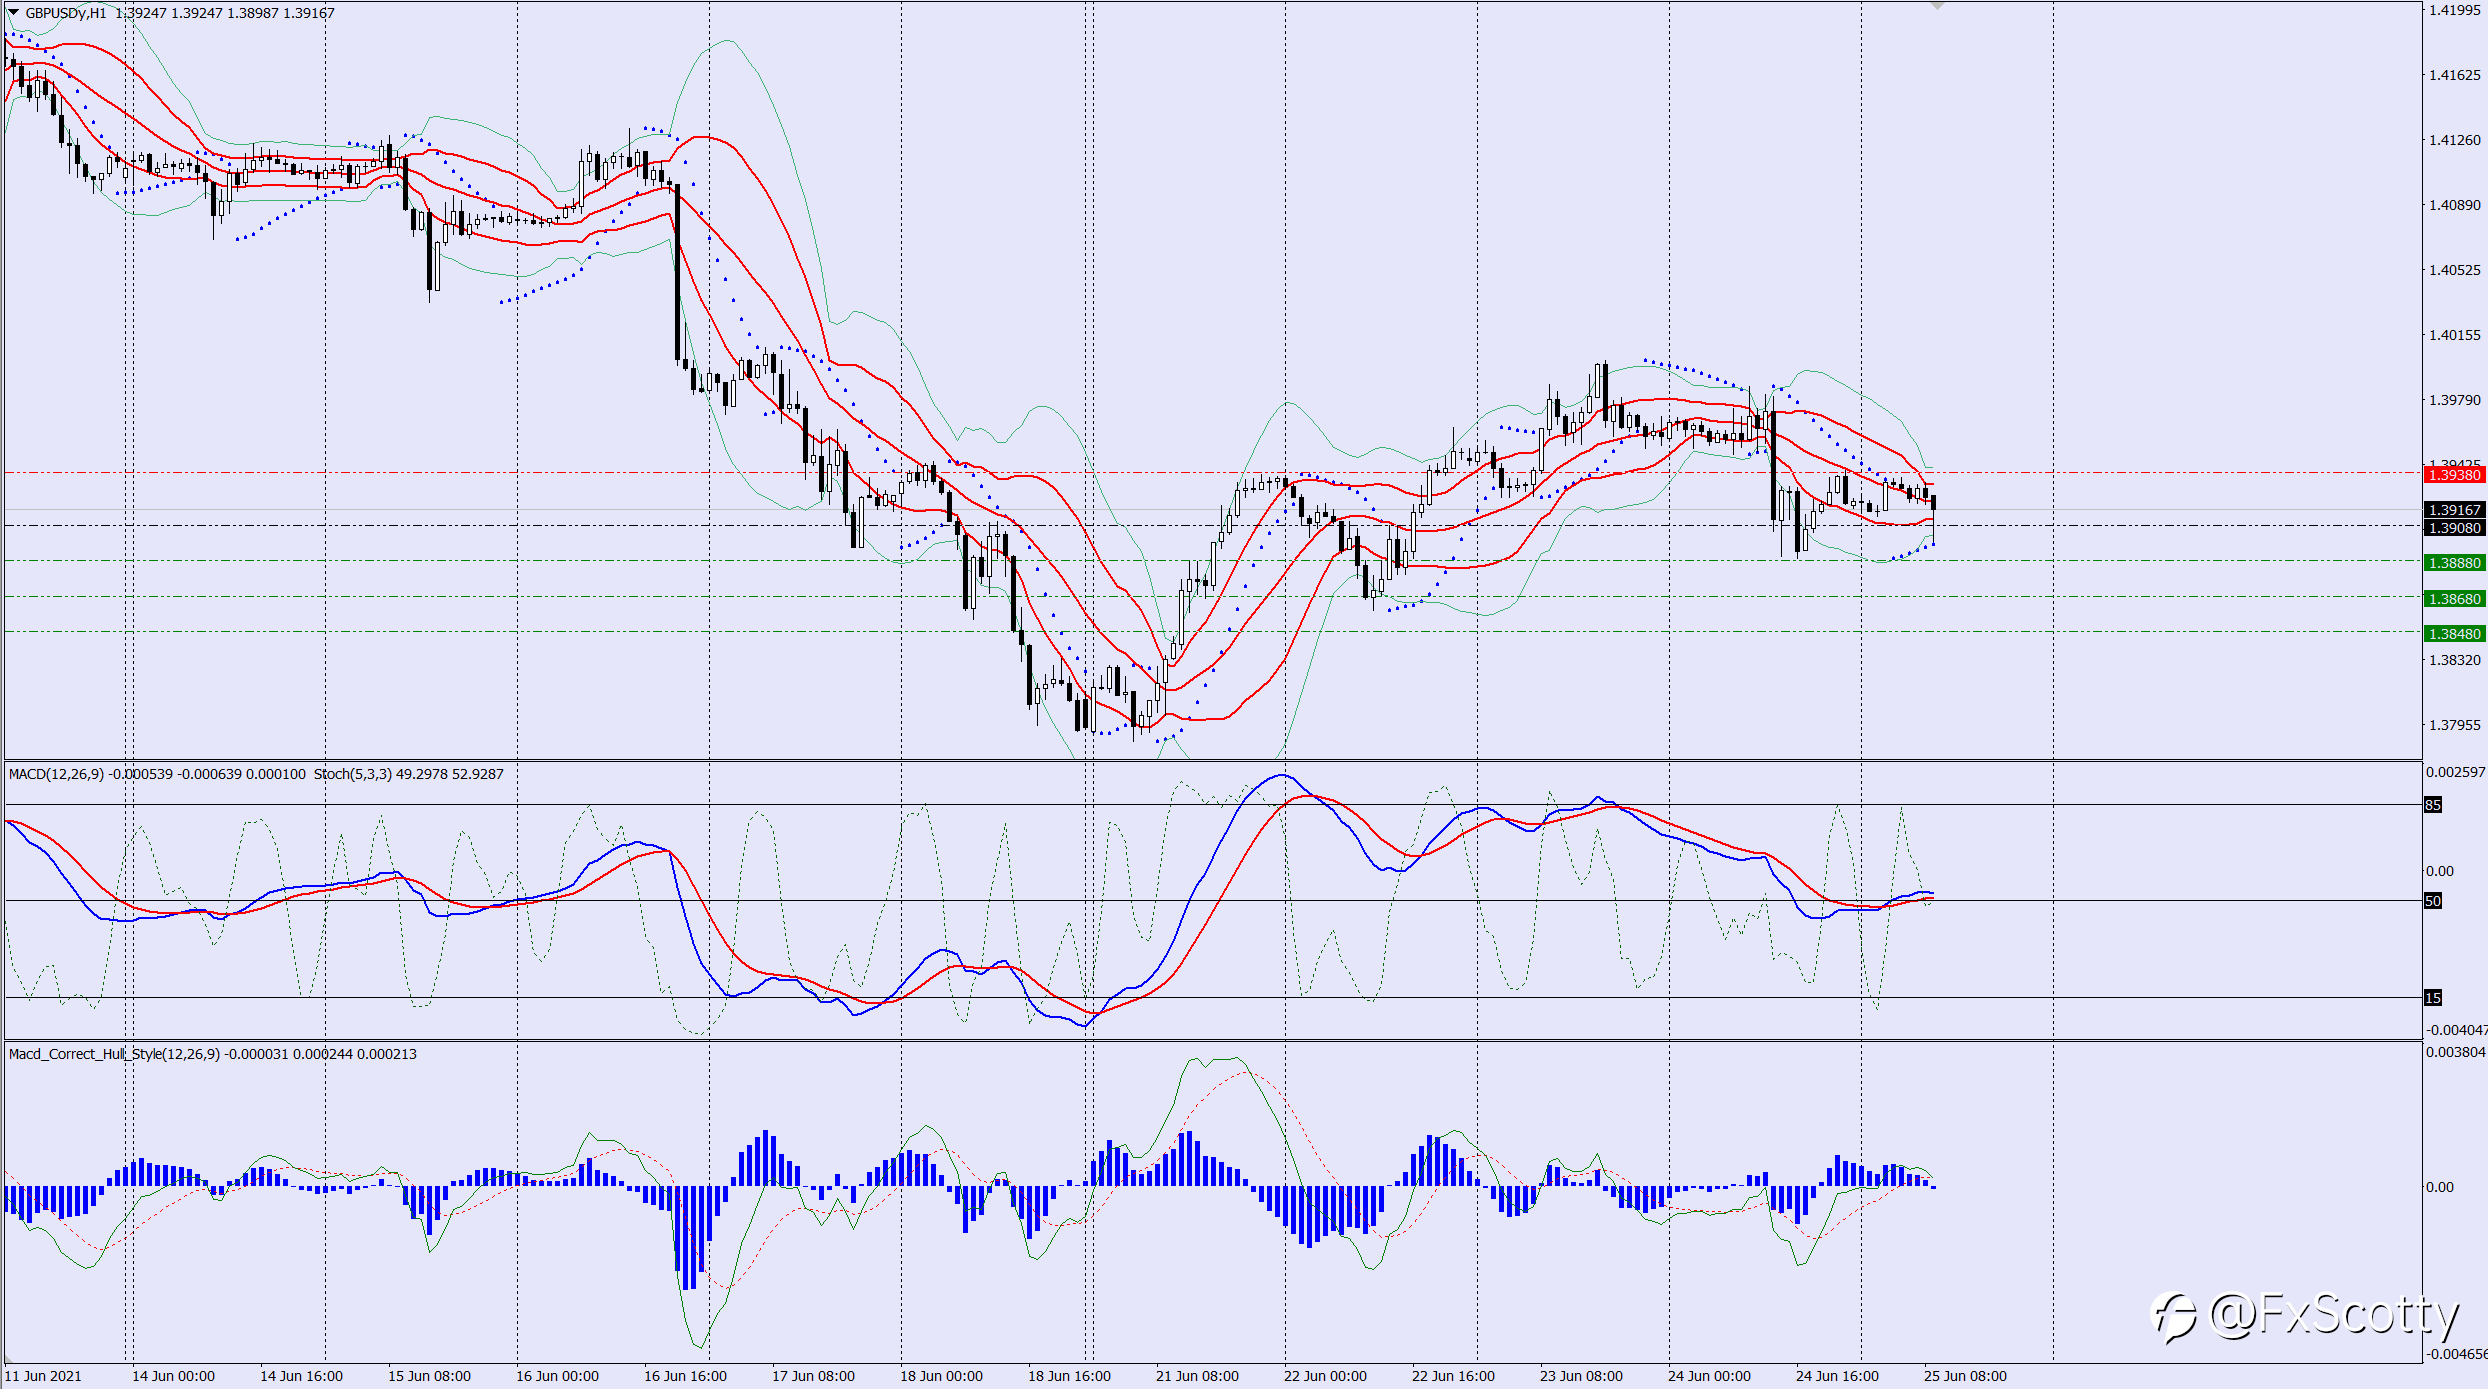Click the 17 Jun 08:00 time label
Screen dimensions: 2488x1389
pyautogui.click(x=813, y=1376)
